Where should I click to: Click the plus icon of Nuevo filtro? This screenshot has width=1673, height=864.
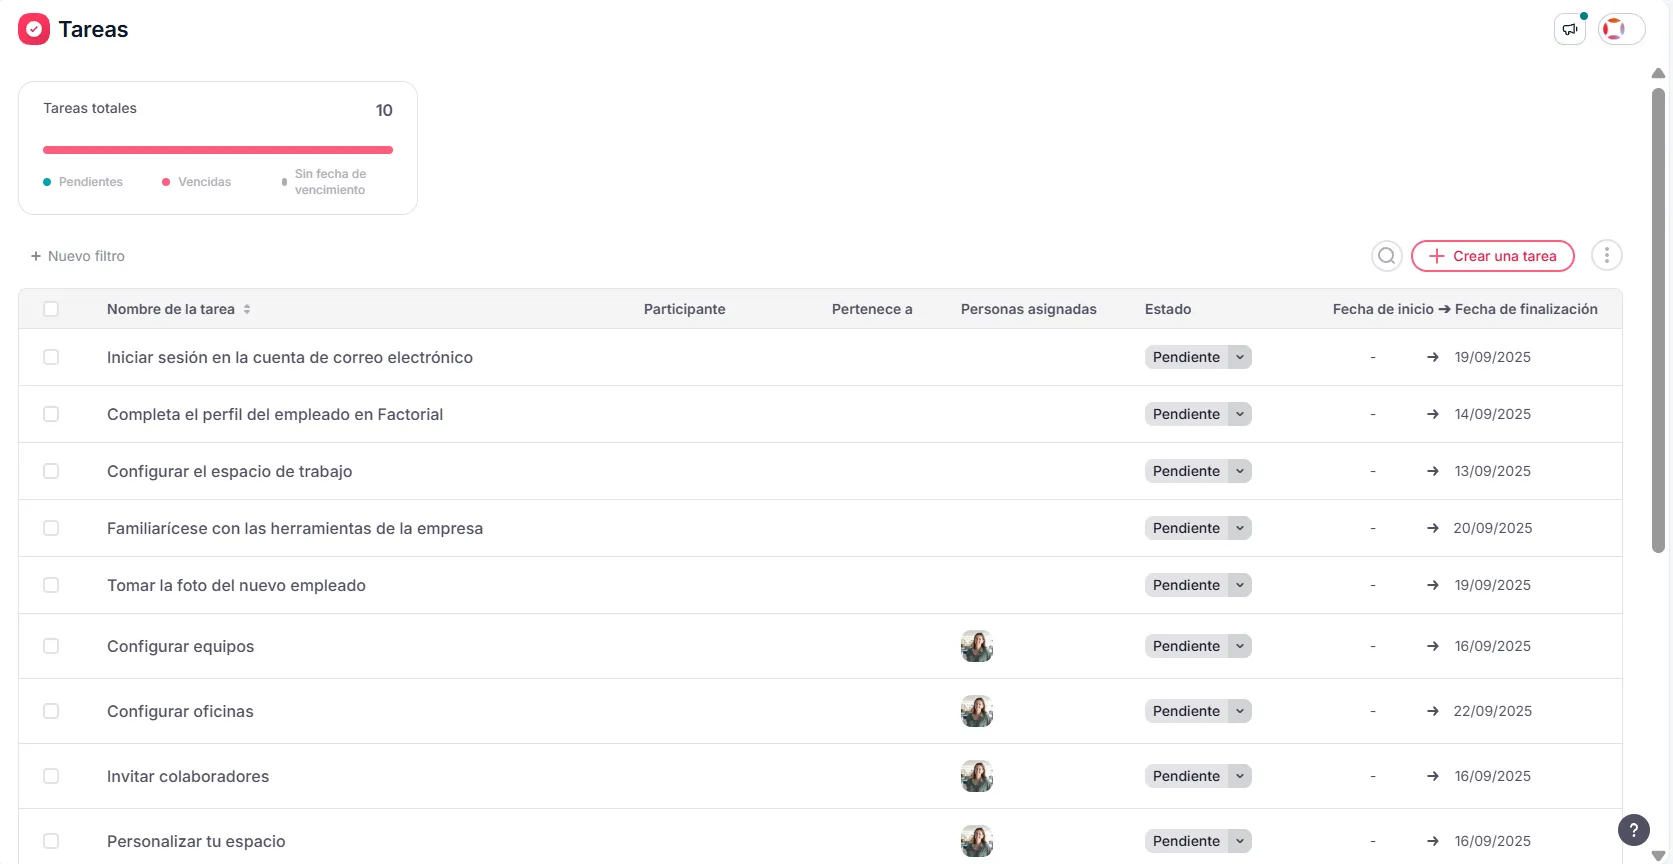[36, 256]
